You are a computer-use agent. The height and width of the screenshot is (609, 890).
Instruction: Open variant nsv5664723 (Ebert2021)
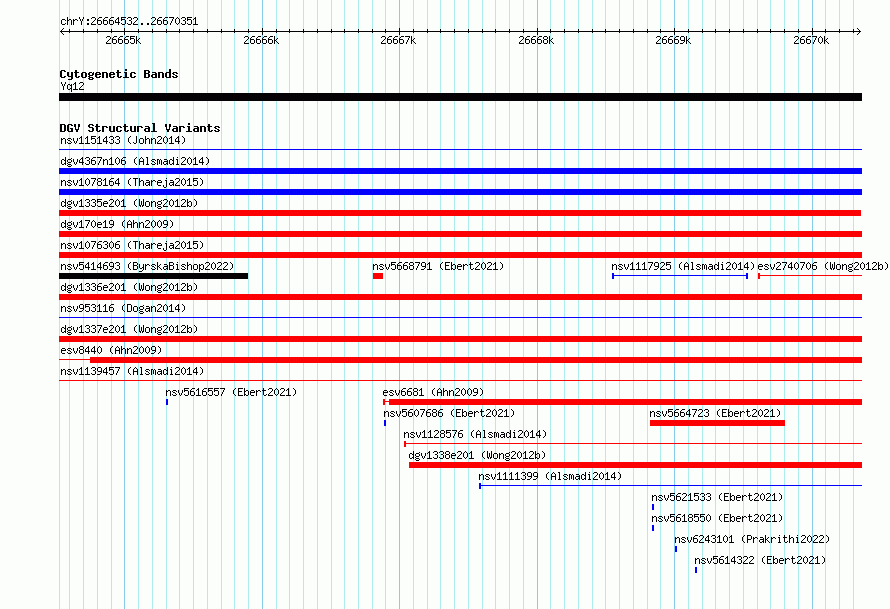[715, 413]
